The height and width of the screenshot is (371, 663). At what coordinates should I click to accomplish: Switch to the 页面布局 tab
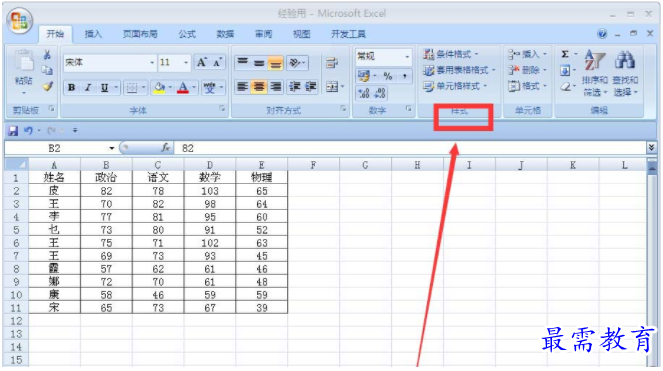pyautogui.click(x=140, y=34)
